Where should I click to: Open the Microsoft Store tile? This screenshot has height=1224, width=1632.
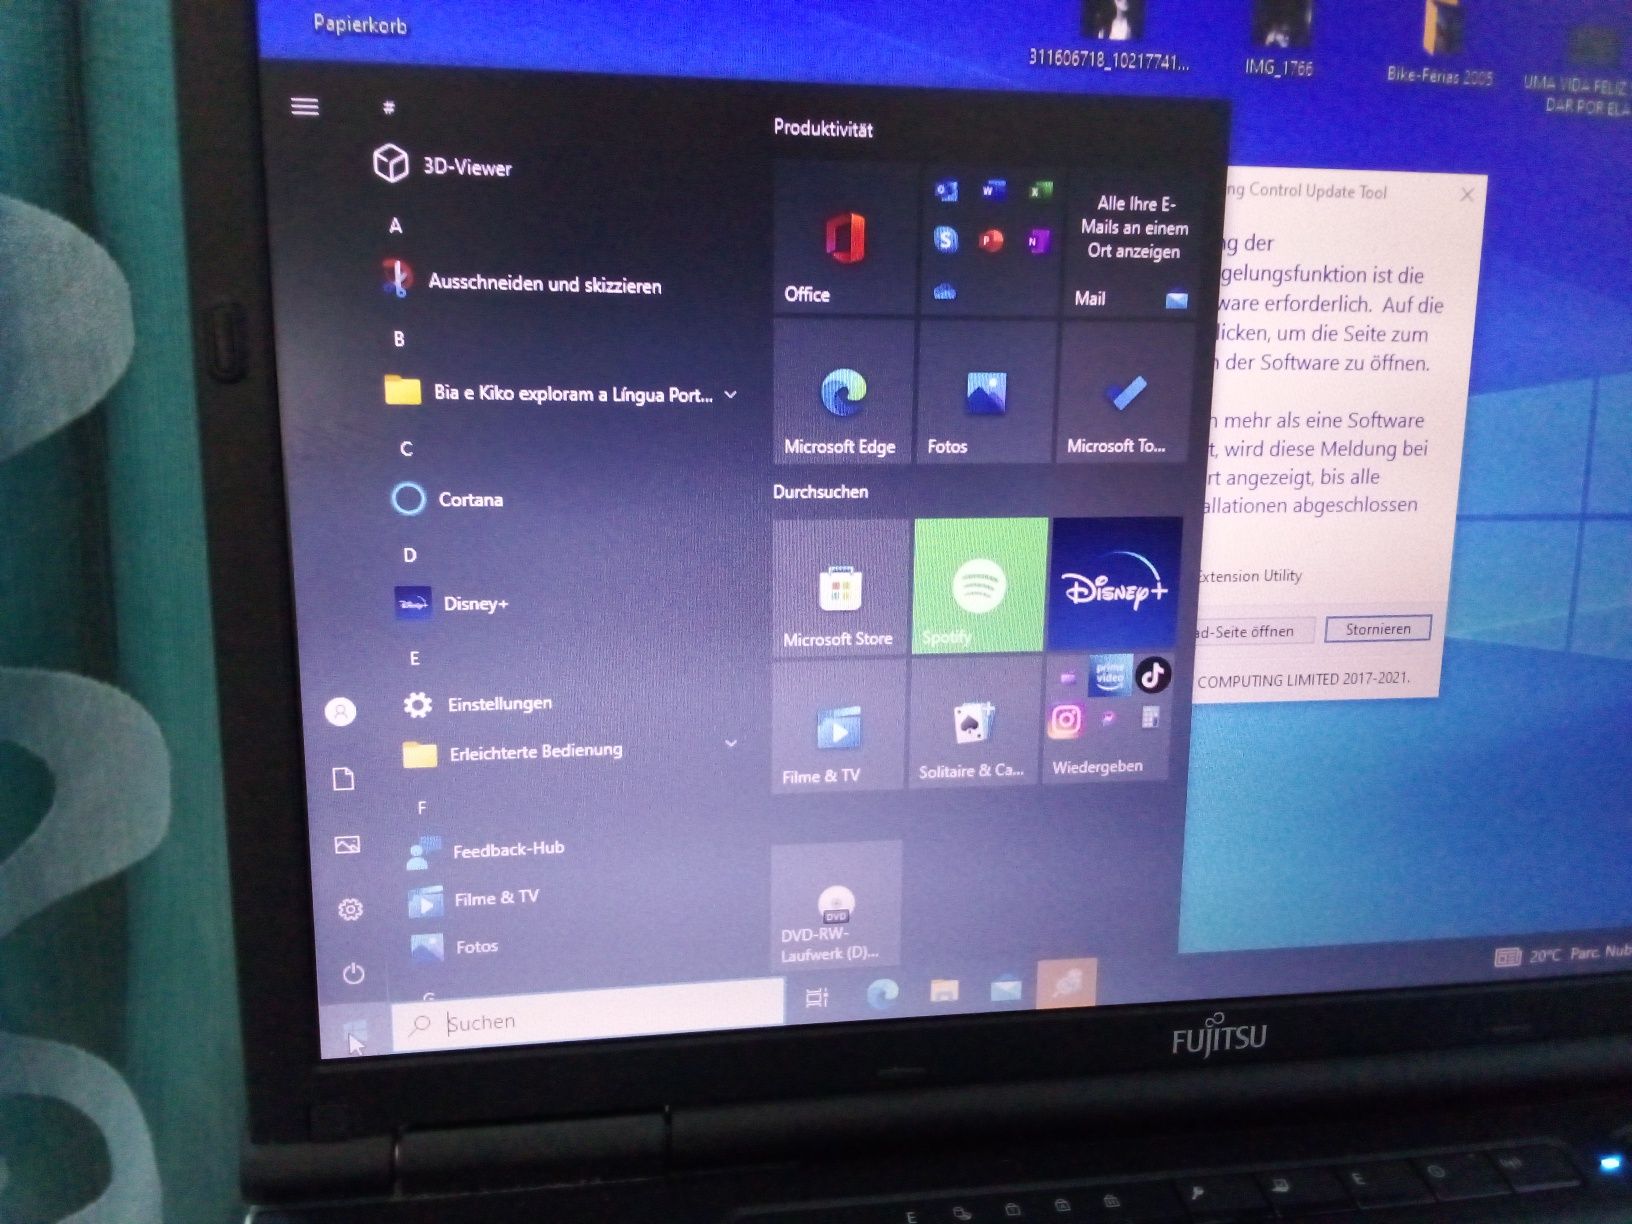(x=841, y=586)
